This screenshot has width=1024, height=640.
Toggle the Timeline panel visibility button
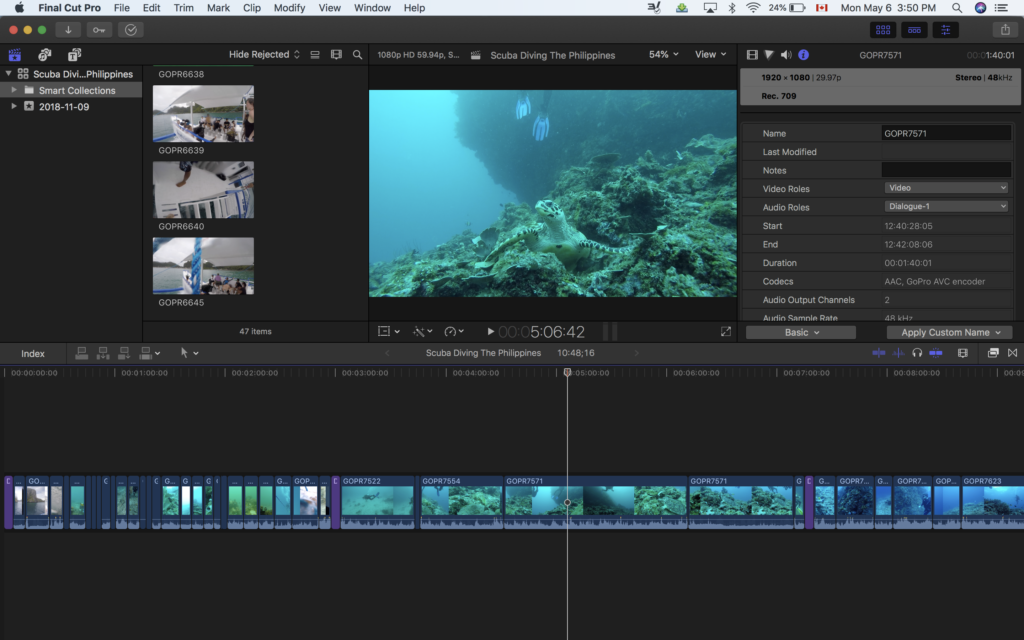click(914, 30)
